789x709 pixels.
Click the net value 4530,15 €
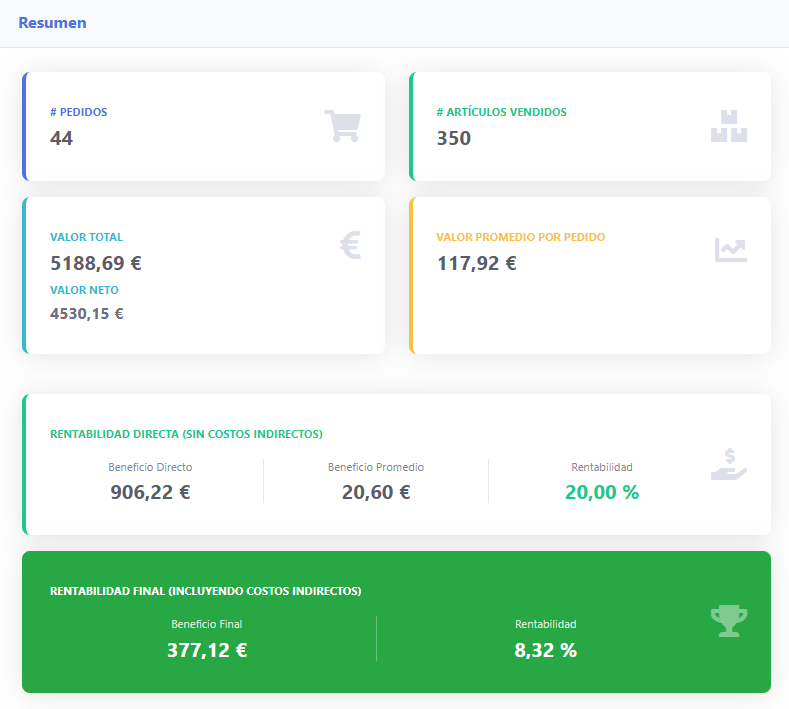[87, 313]
